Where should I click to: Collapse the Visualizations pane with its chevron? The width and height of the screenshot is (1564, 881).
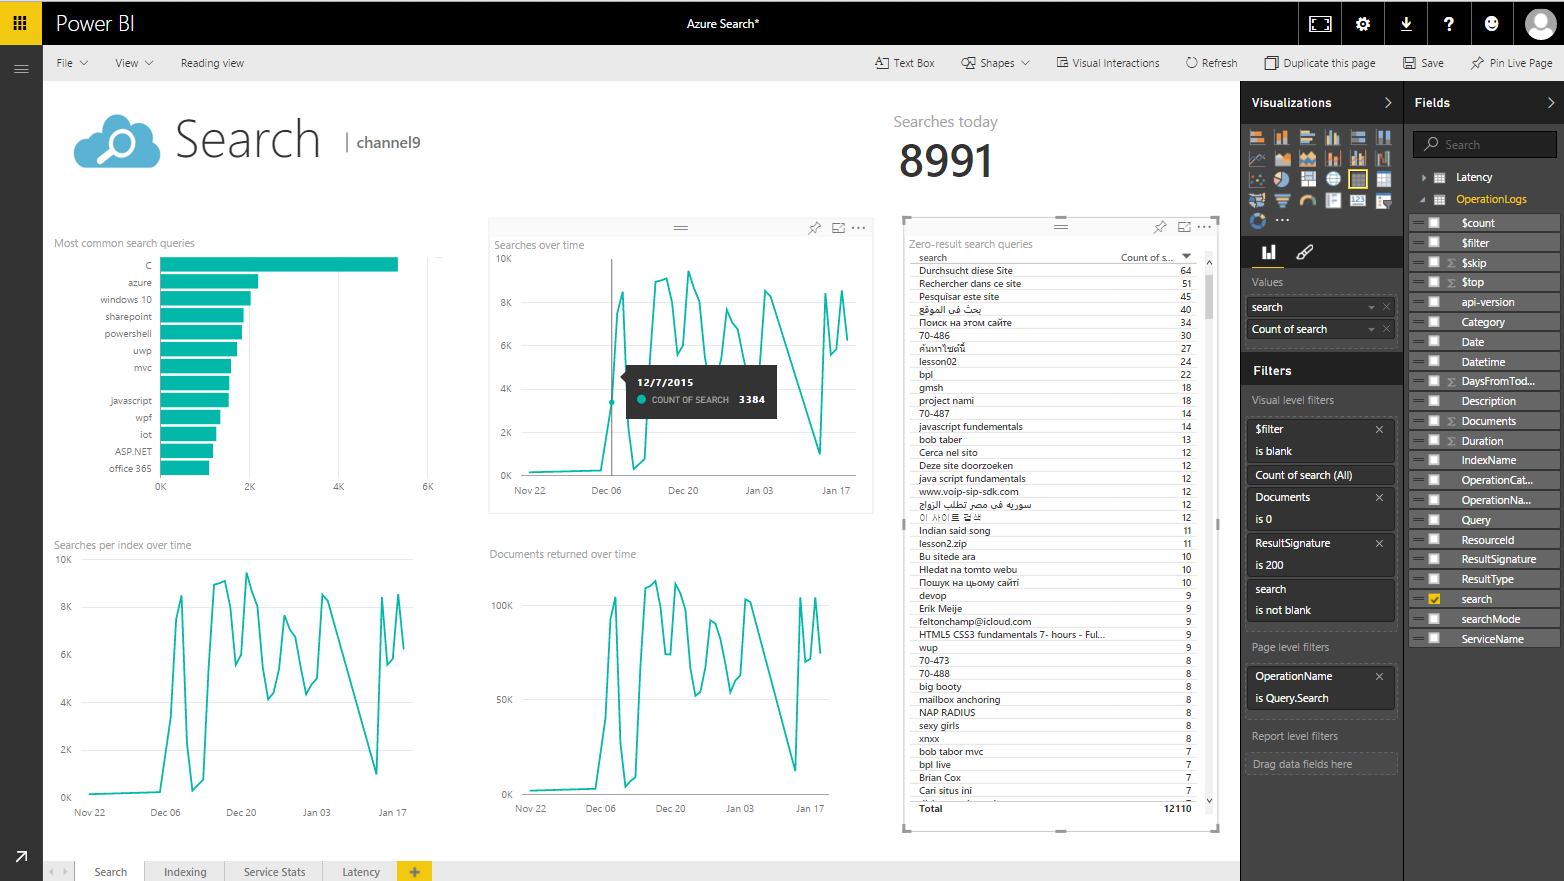pyautogui.click(x=1388, y=103)
